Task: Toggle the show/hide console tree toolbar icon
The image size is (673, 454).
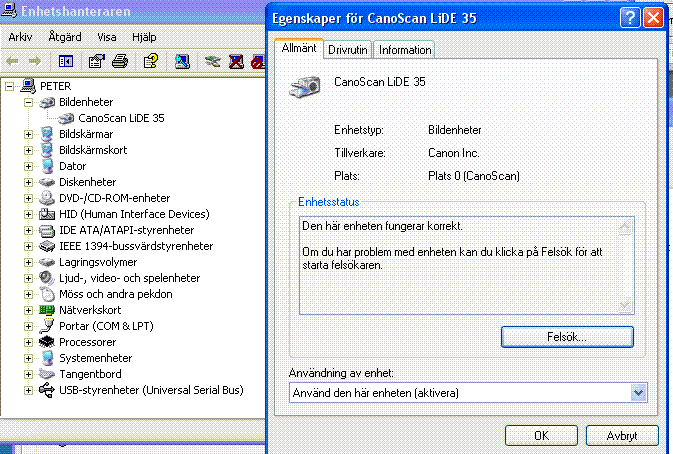Action: (x=66, y=61)
